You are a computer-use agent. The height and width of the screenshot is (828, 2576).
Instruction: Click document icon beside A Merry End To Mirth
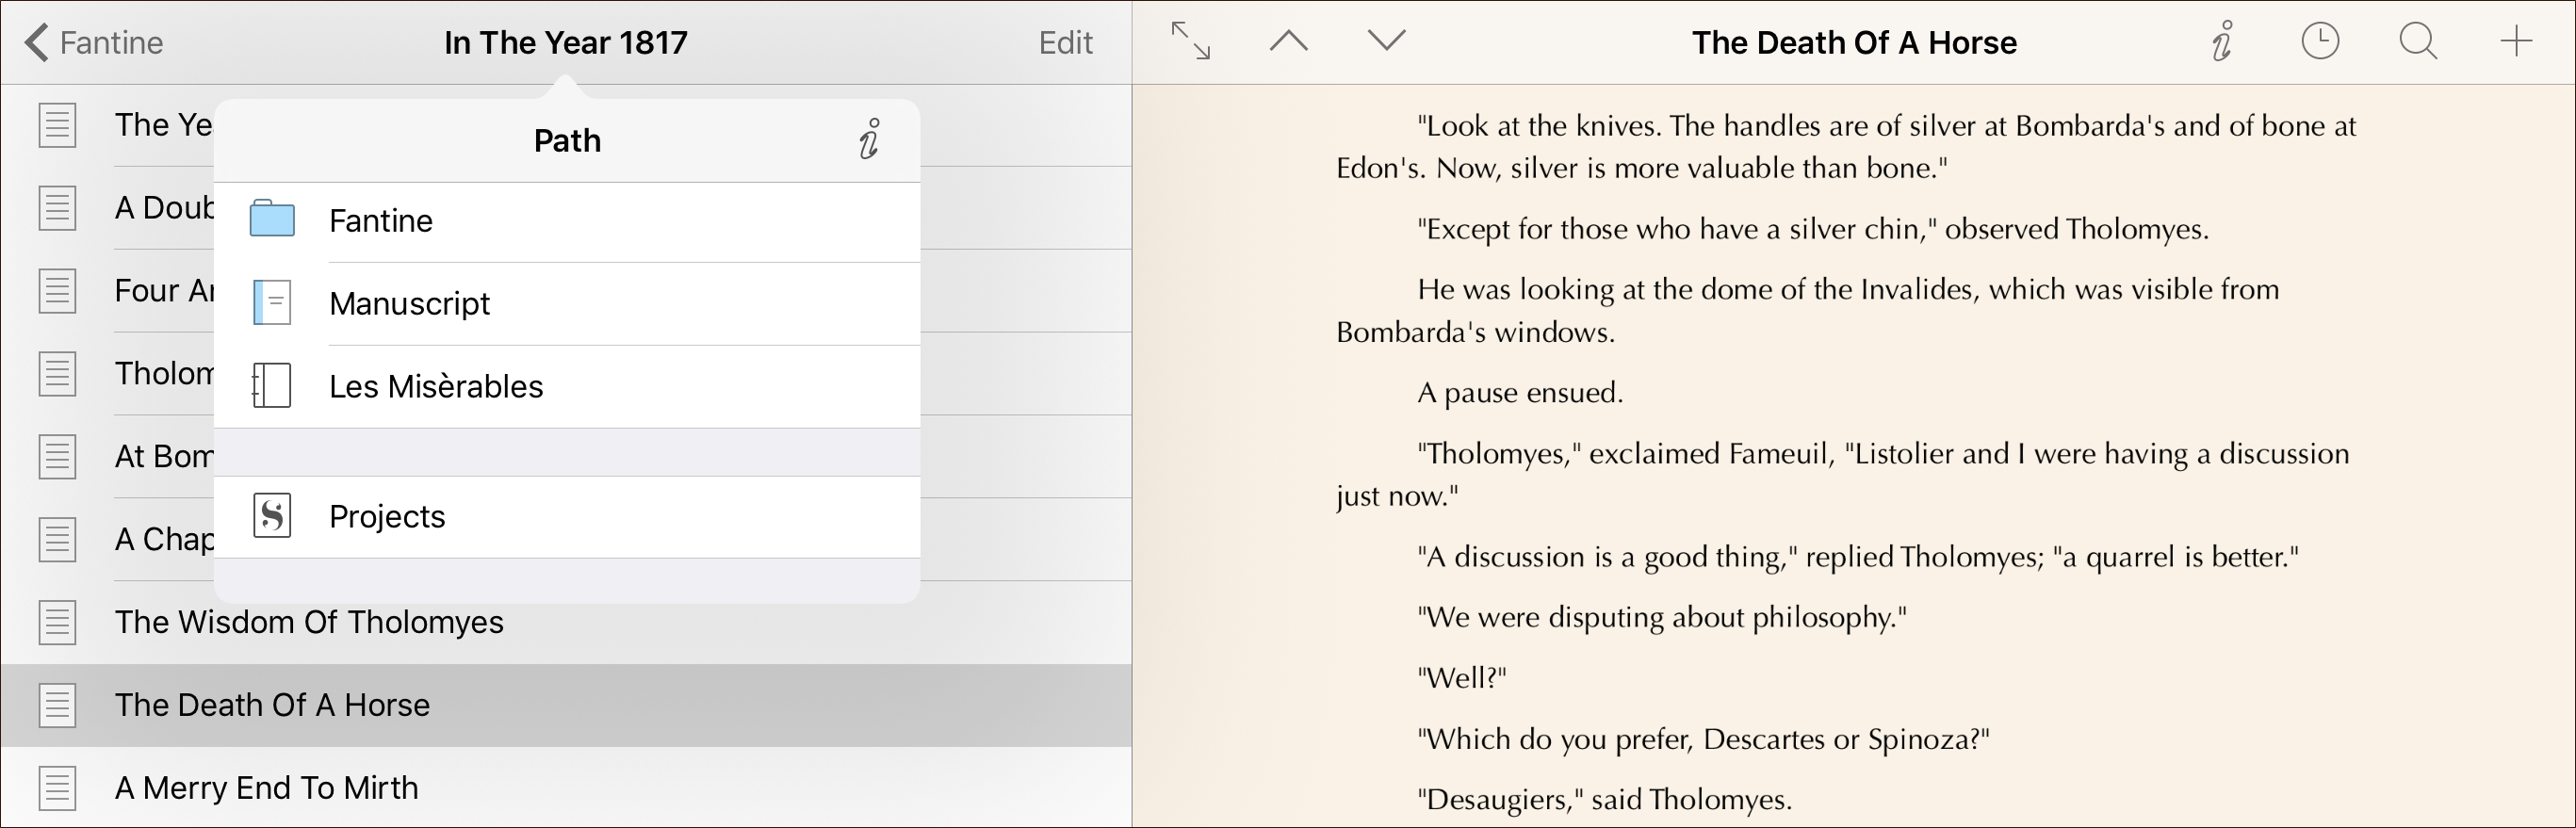tap(57, 789)
